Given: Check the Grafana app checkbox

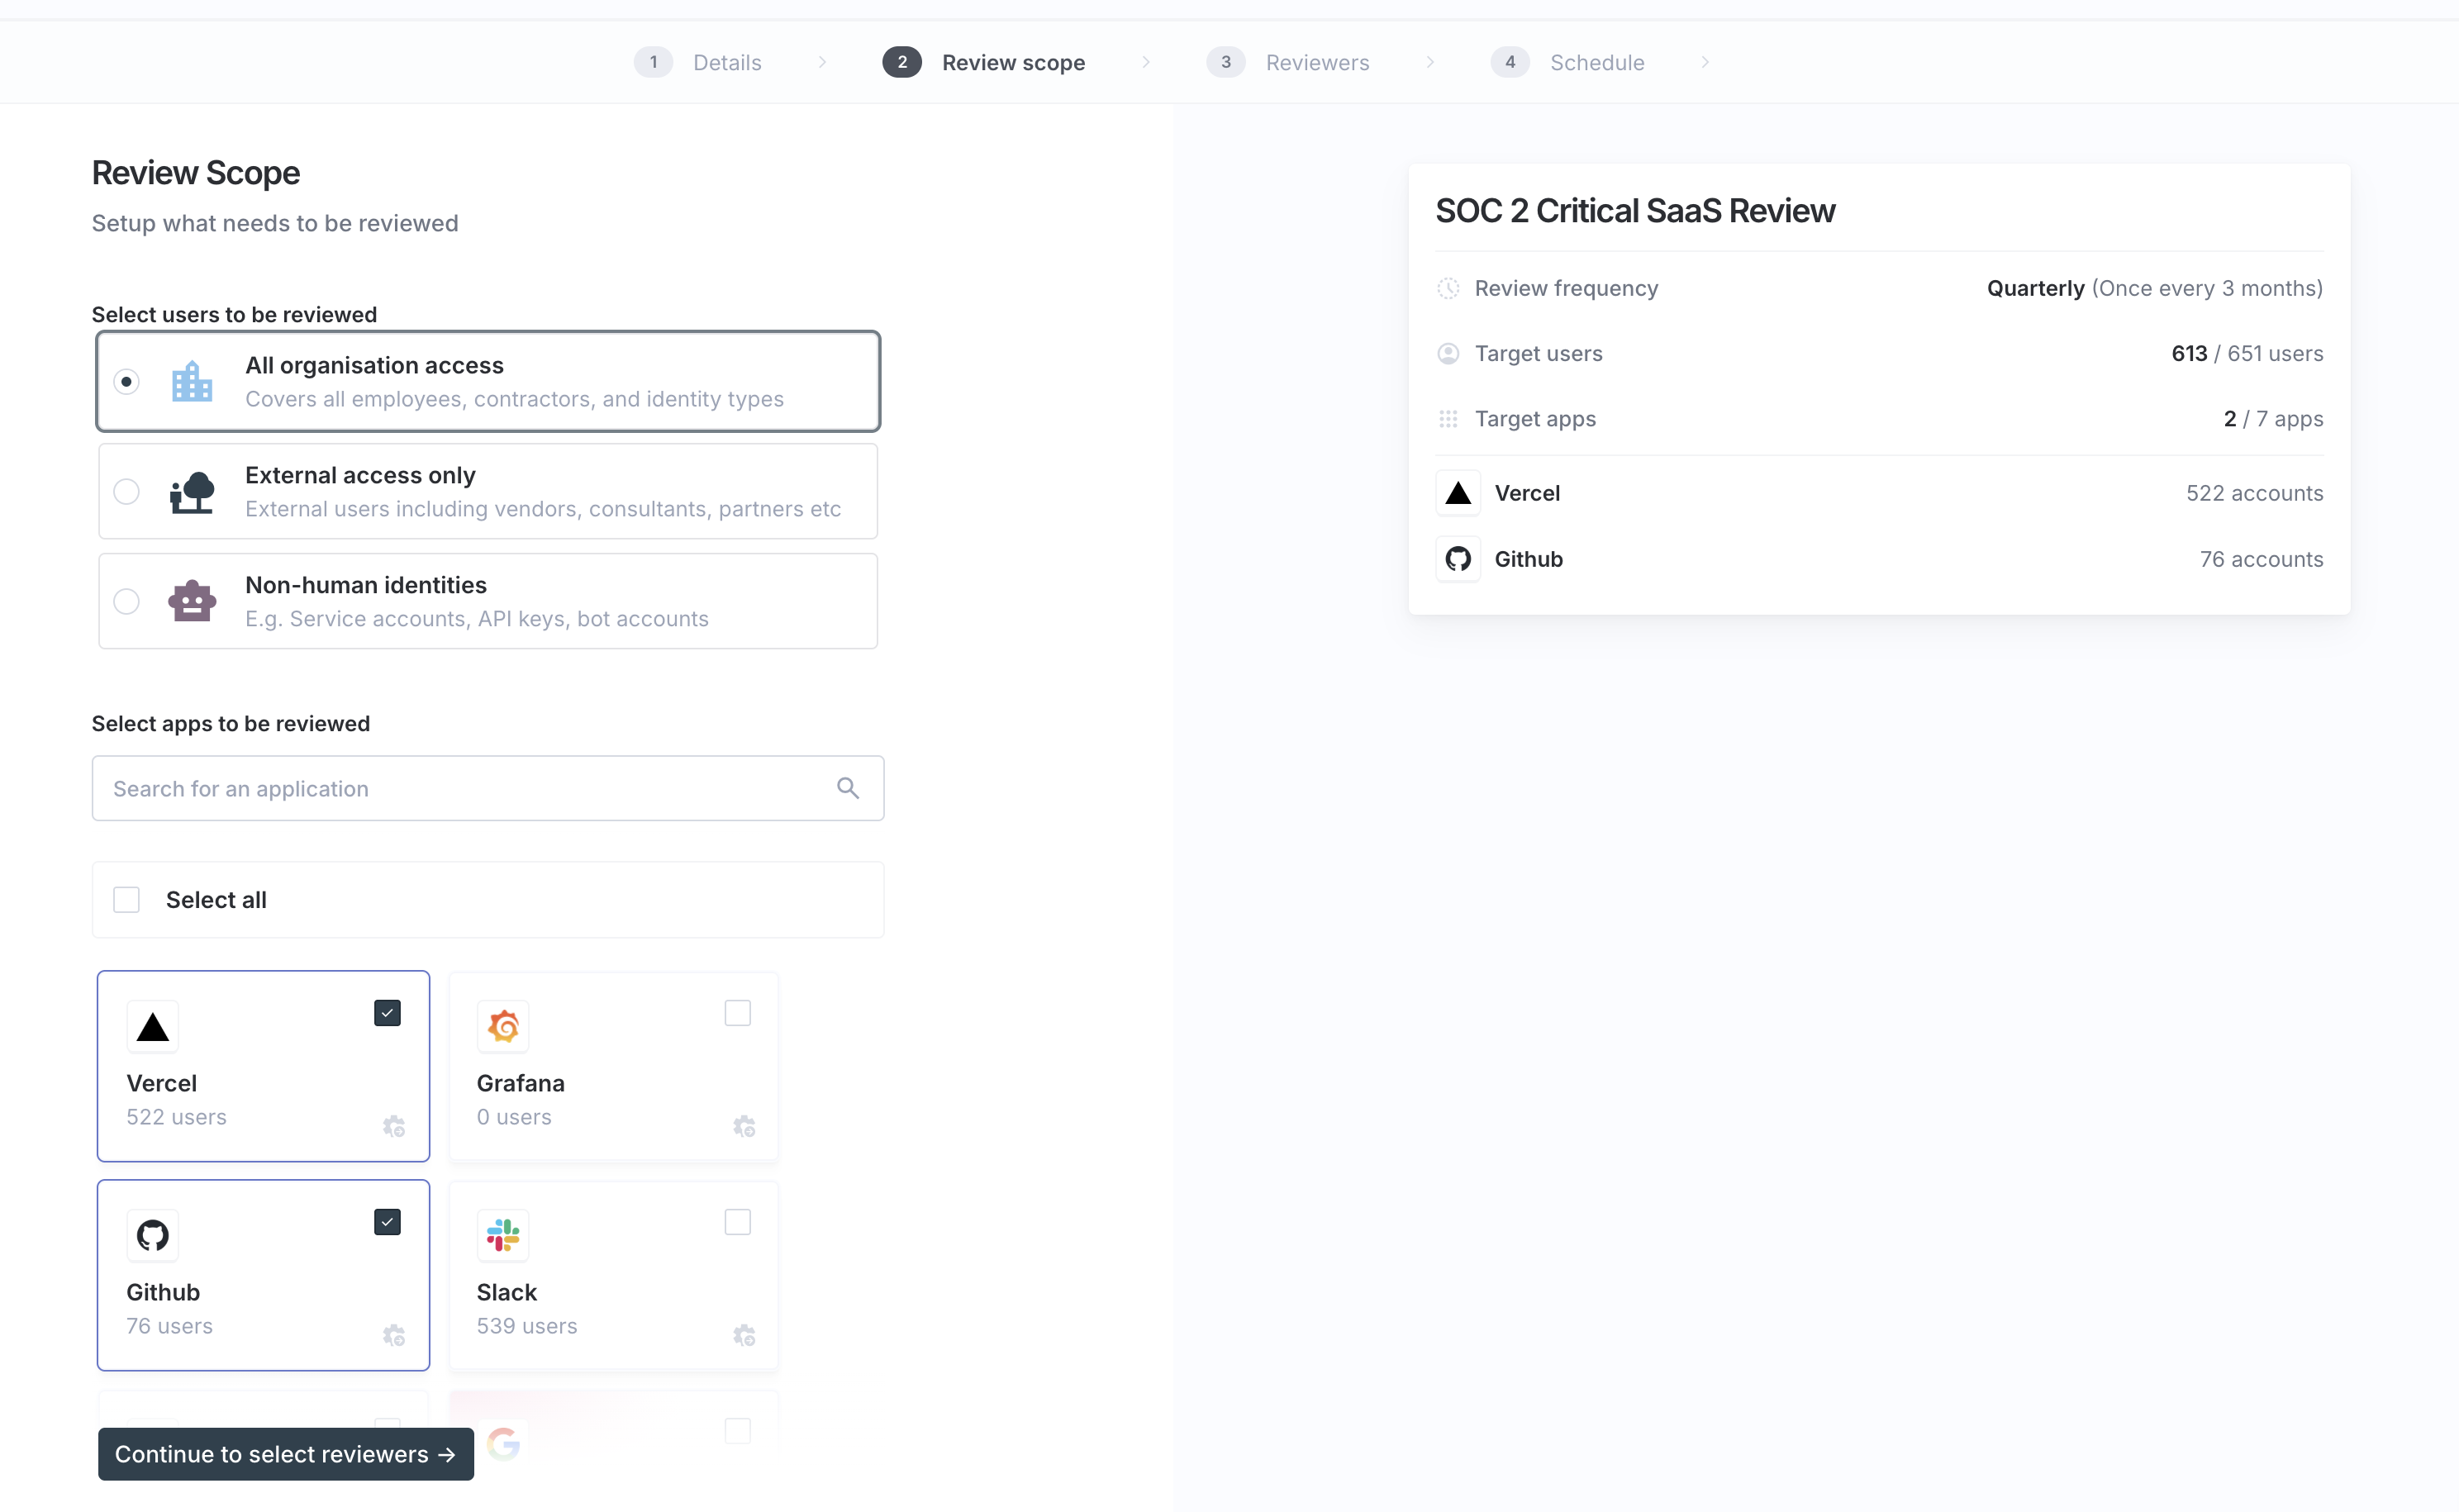Looking at the screenshot, I should coord(737,1013).
